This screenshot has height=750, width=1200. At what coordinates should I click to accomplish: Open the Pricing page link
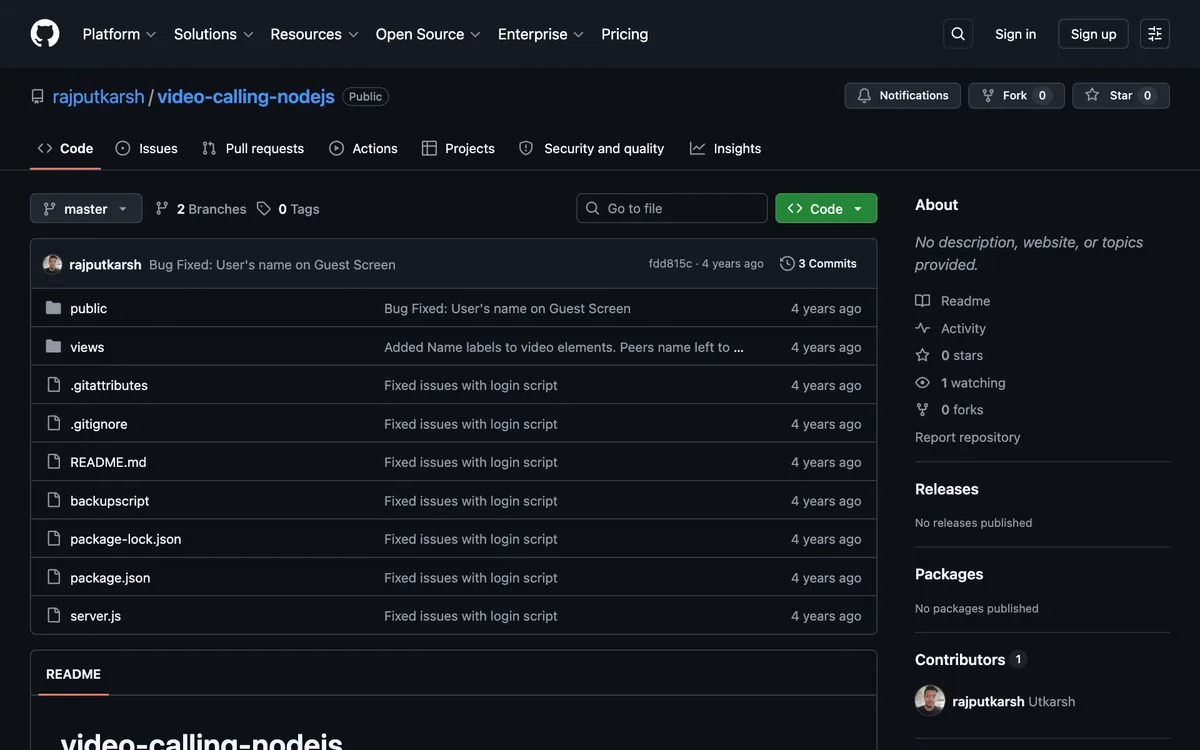[x=624, y=34]
